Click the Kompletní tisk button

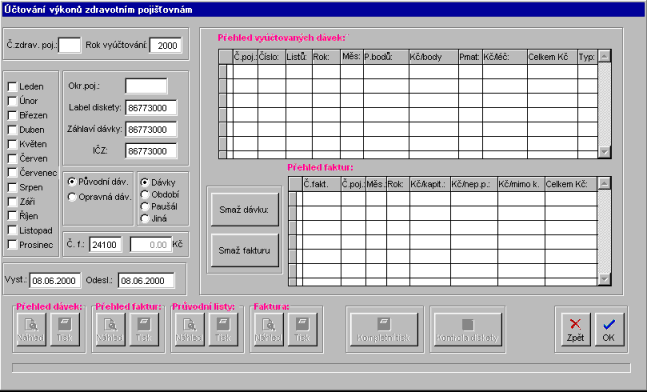[384, 329]
